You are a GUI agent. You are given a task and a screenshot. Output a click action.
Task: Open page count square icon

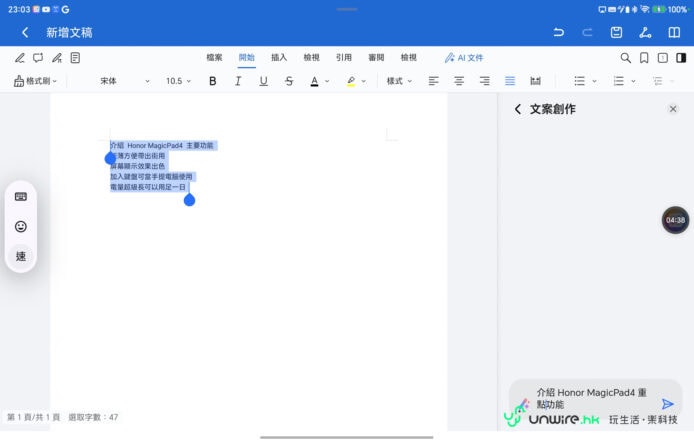point(663,58)
